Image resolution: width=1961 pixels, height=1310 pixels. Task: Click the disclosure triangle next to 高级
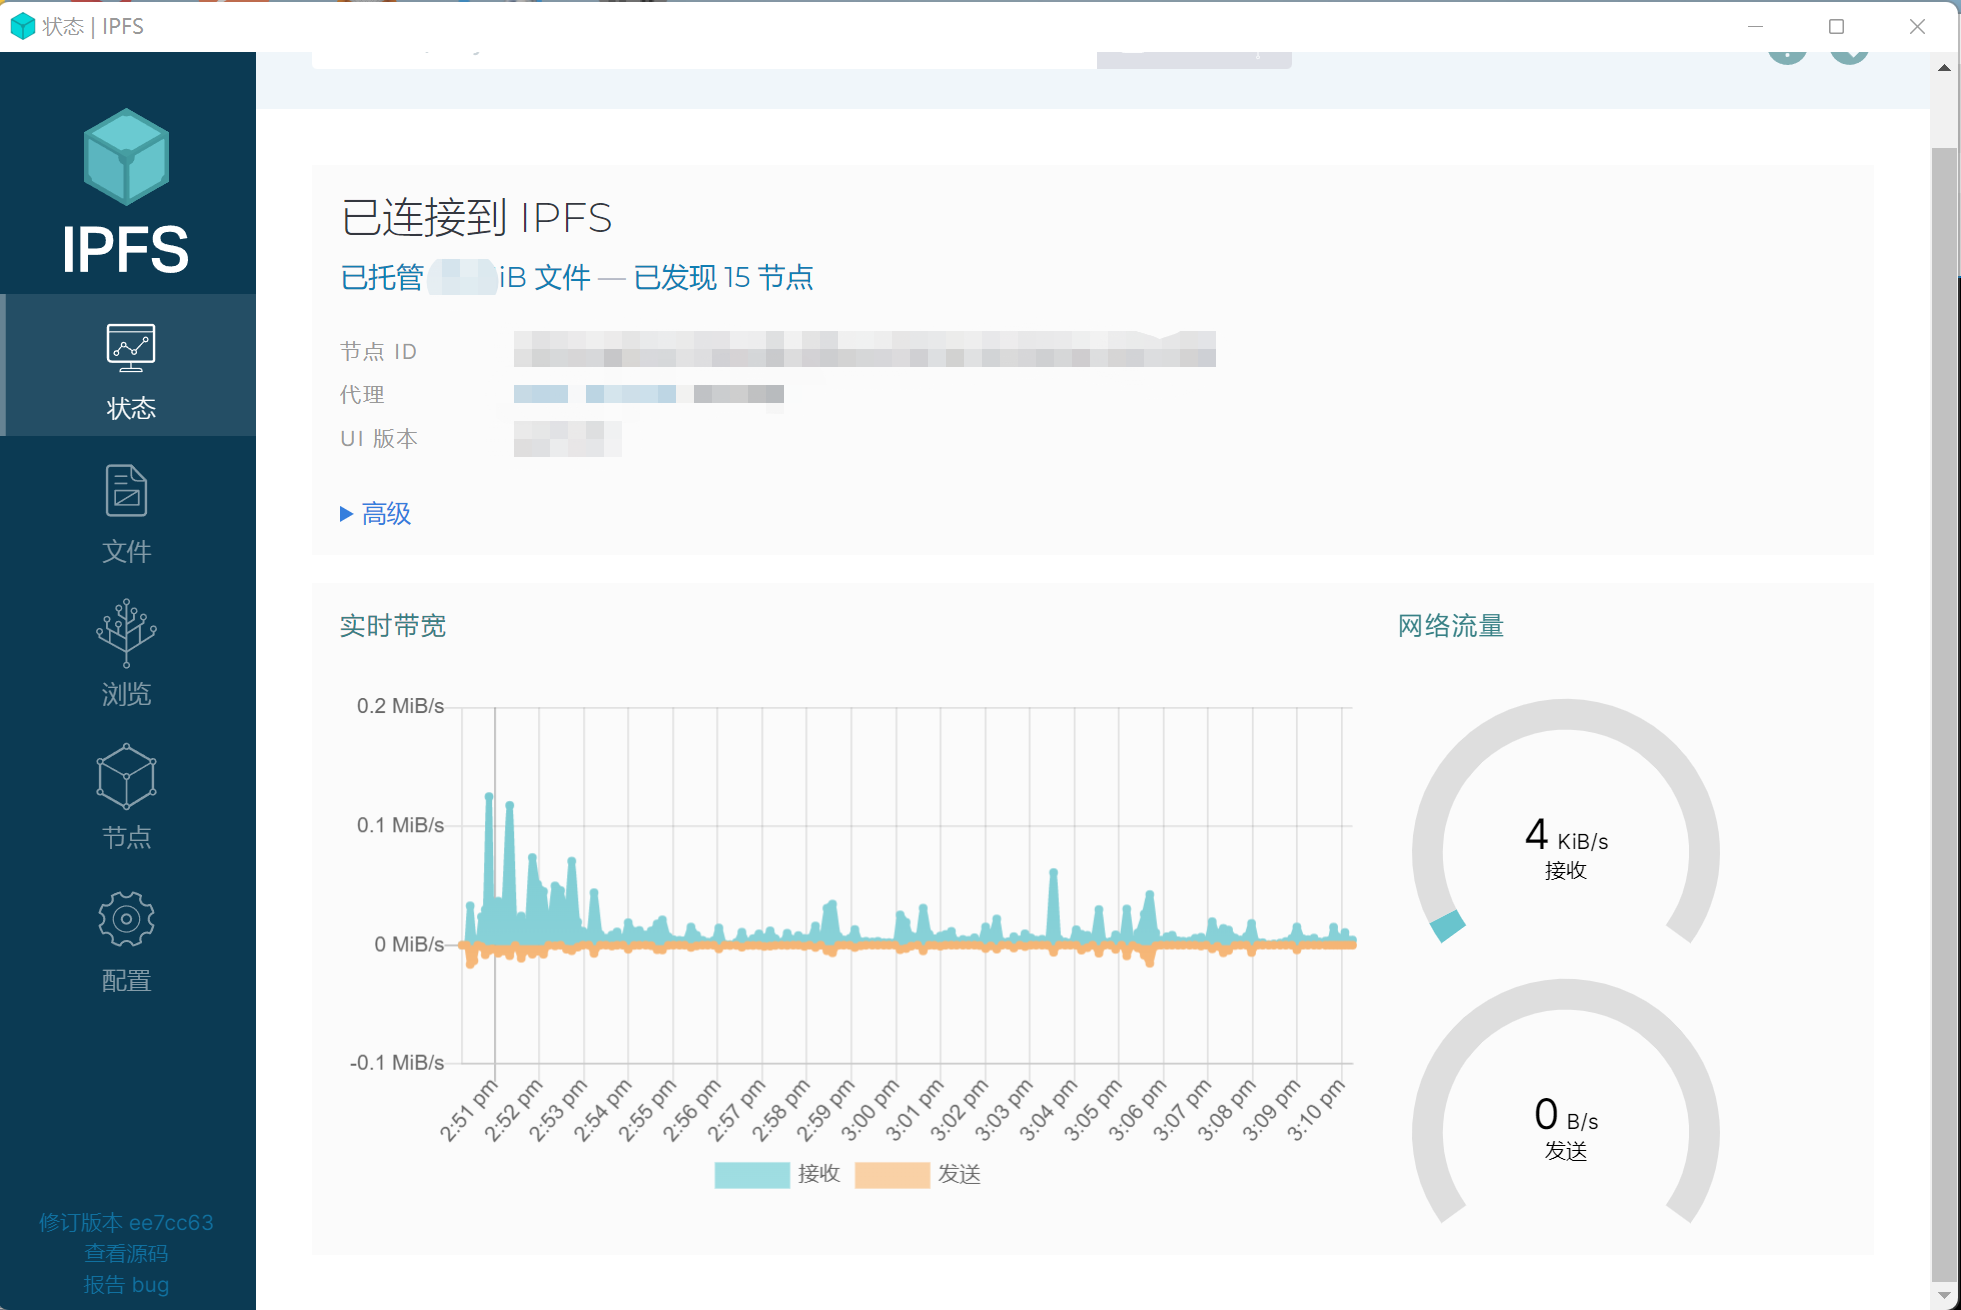(345, 513)
